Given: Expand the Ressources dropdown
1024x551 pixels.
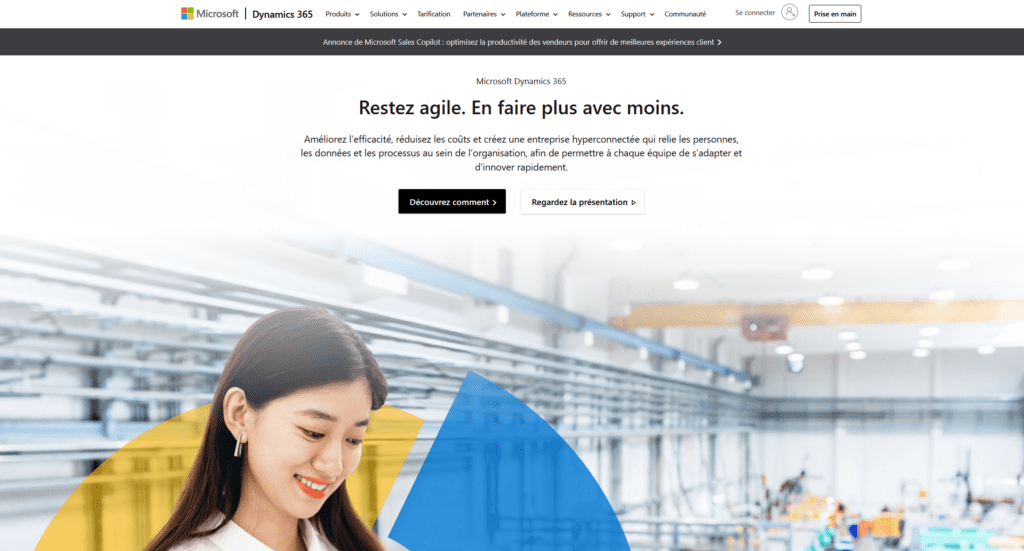Looking at the screenshot, I should point(589,14).
